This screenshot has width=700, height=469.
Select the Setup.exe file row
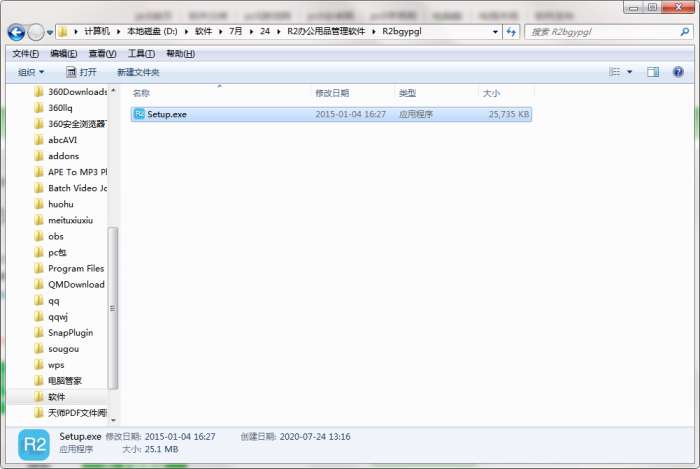(331, 114)
